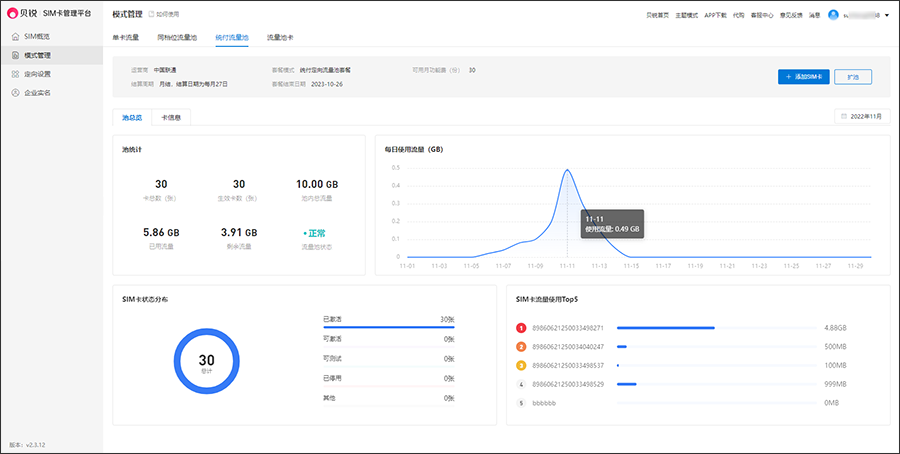Open the 客服中心 link

(x=762, y=15)
